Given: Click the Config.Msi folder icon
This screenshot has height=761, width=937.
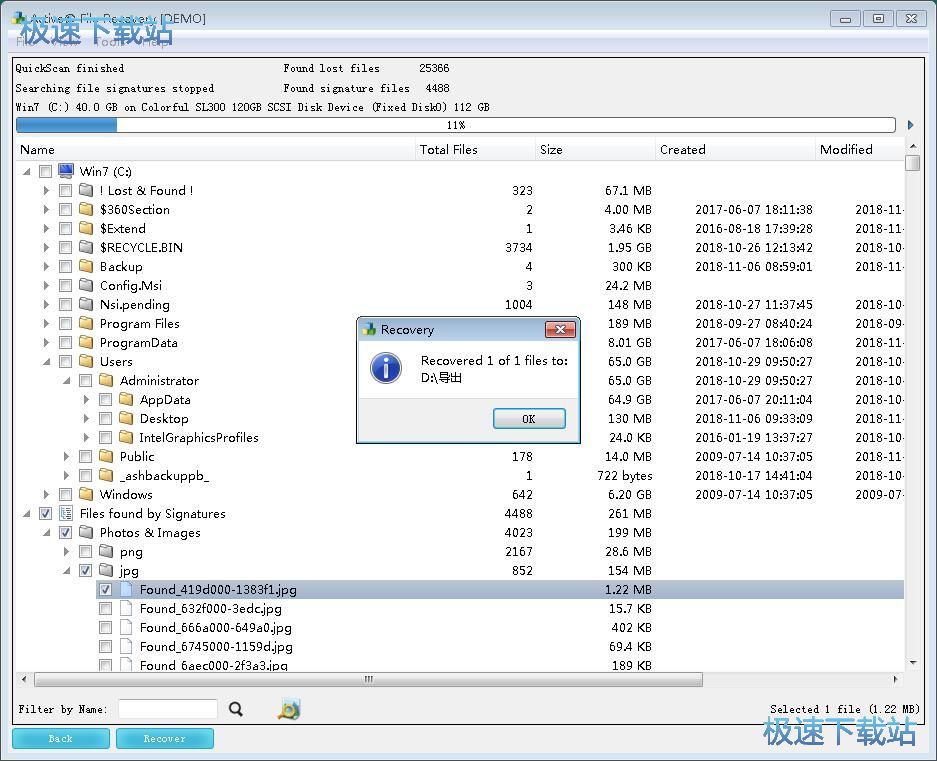Looking at the screenshot, I should [x=86, y=285].
